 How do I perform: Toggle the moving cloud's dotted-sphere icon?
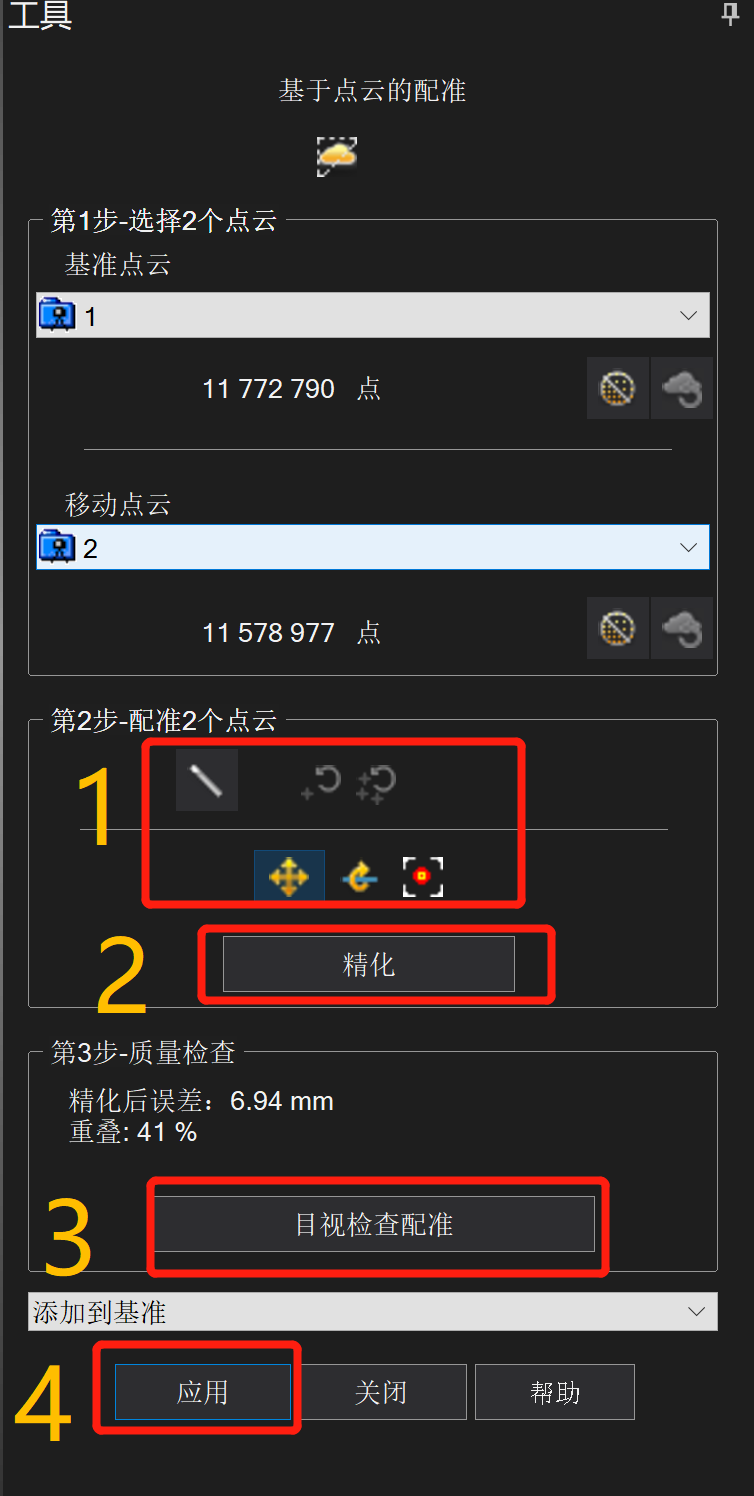click(617, 628)
